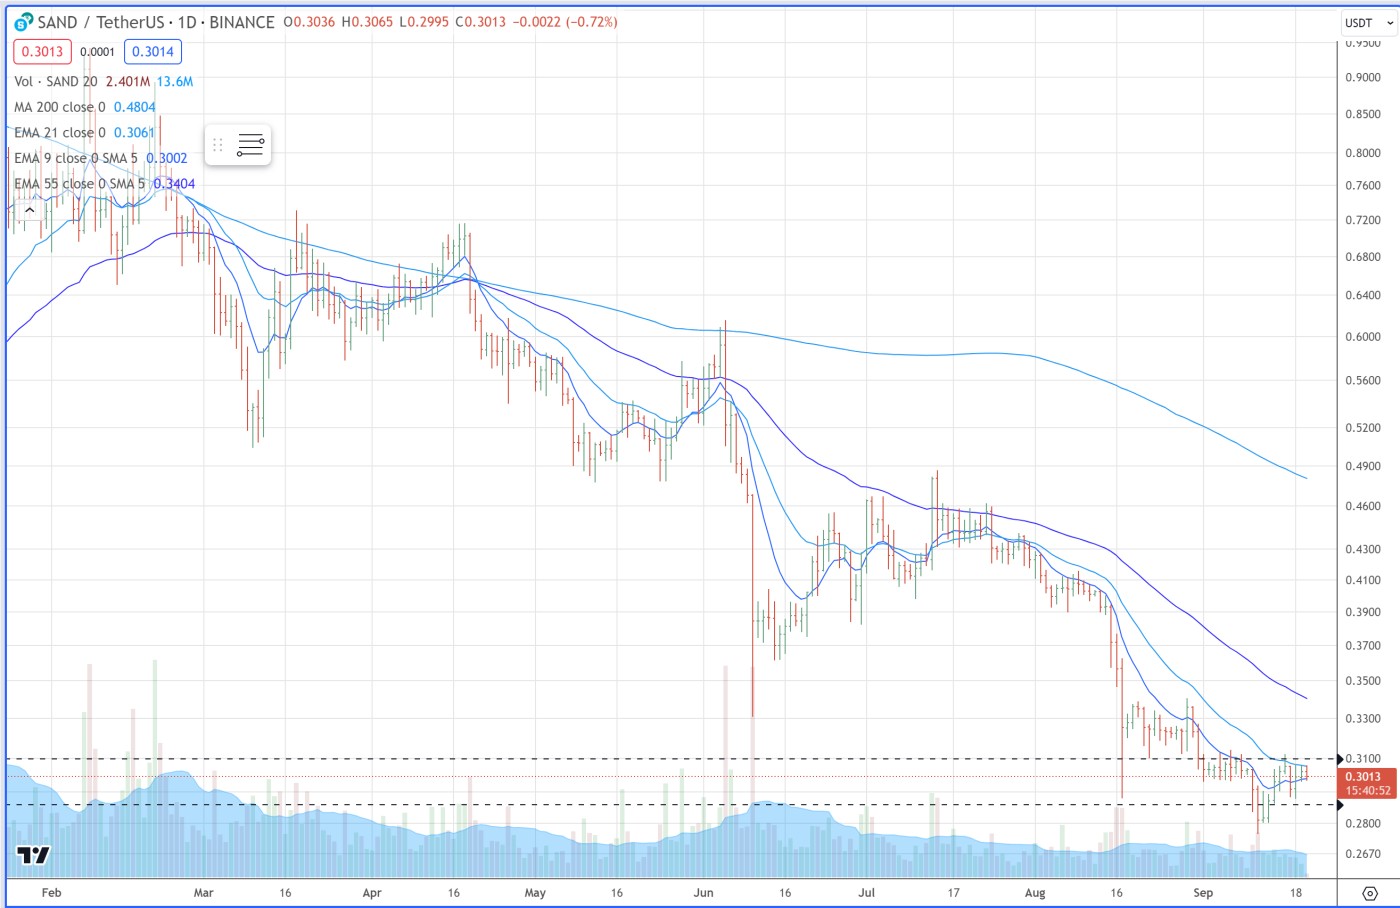Click the EMA 21 value 0.3061

[x=134, y=133]
